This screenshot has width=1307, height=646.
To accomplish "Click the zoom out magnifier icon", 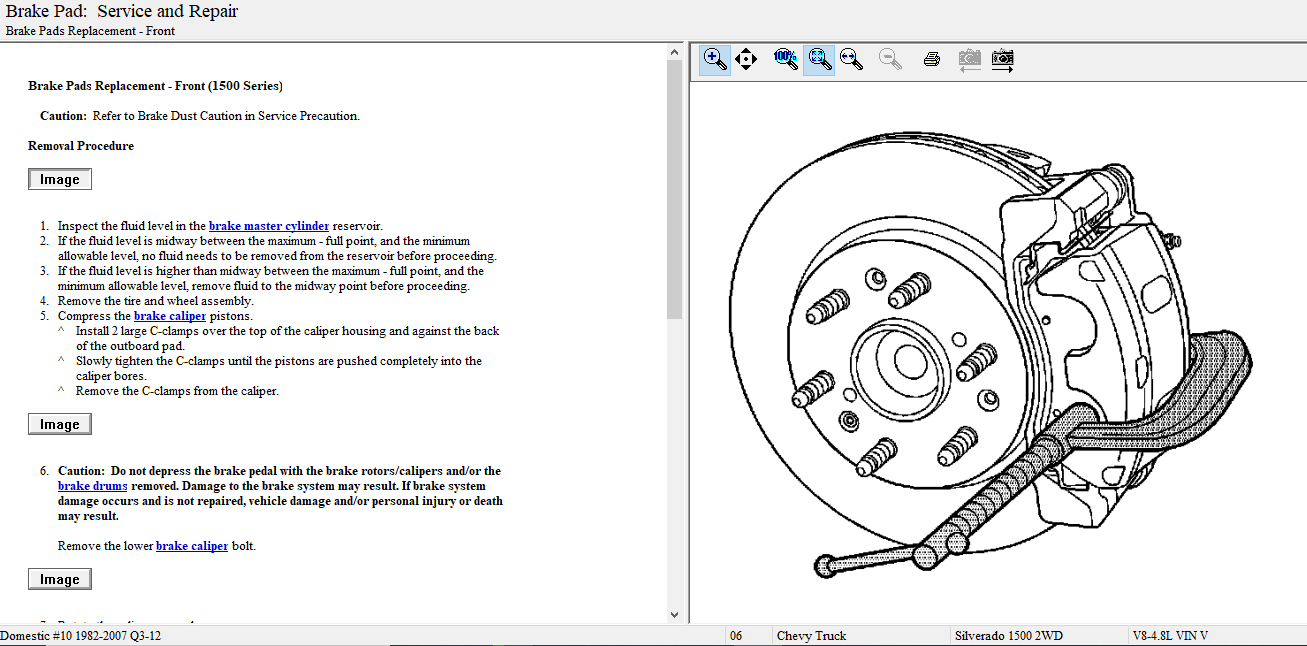I will (x=890, y=59).
